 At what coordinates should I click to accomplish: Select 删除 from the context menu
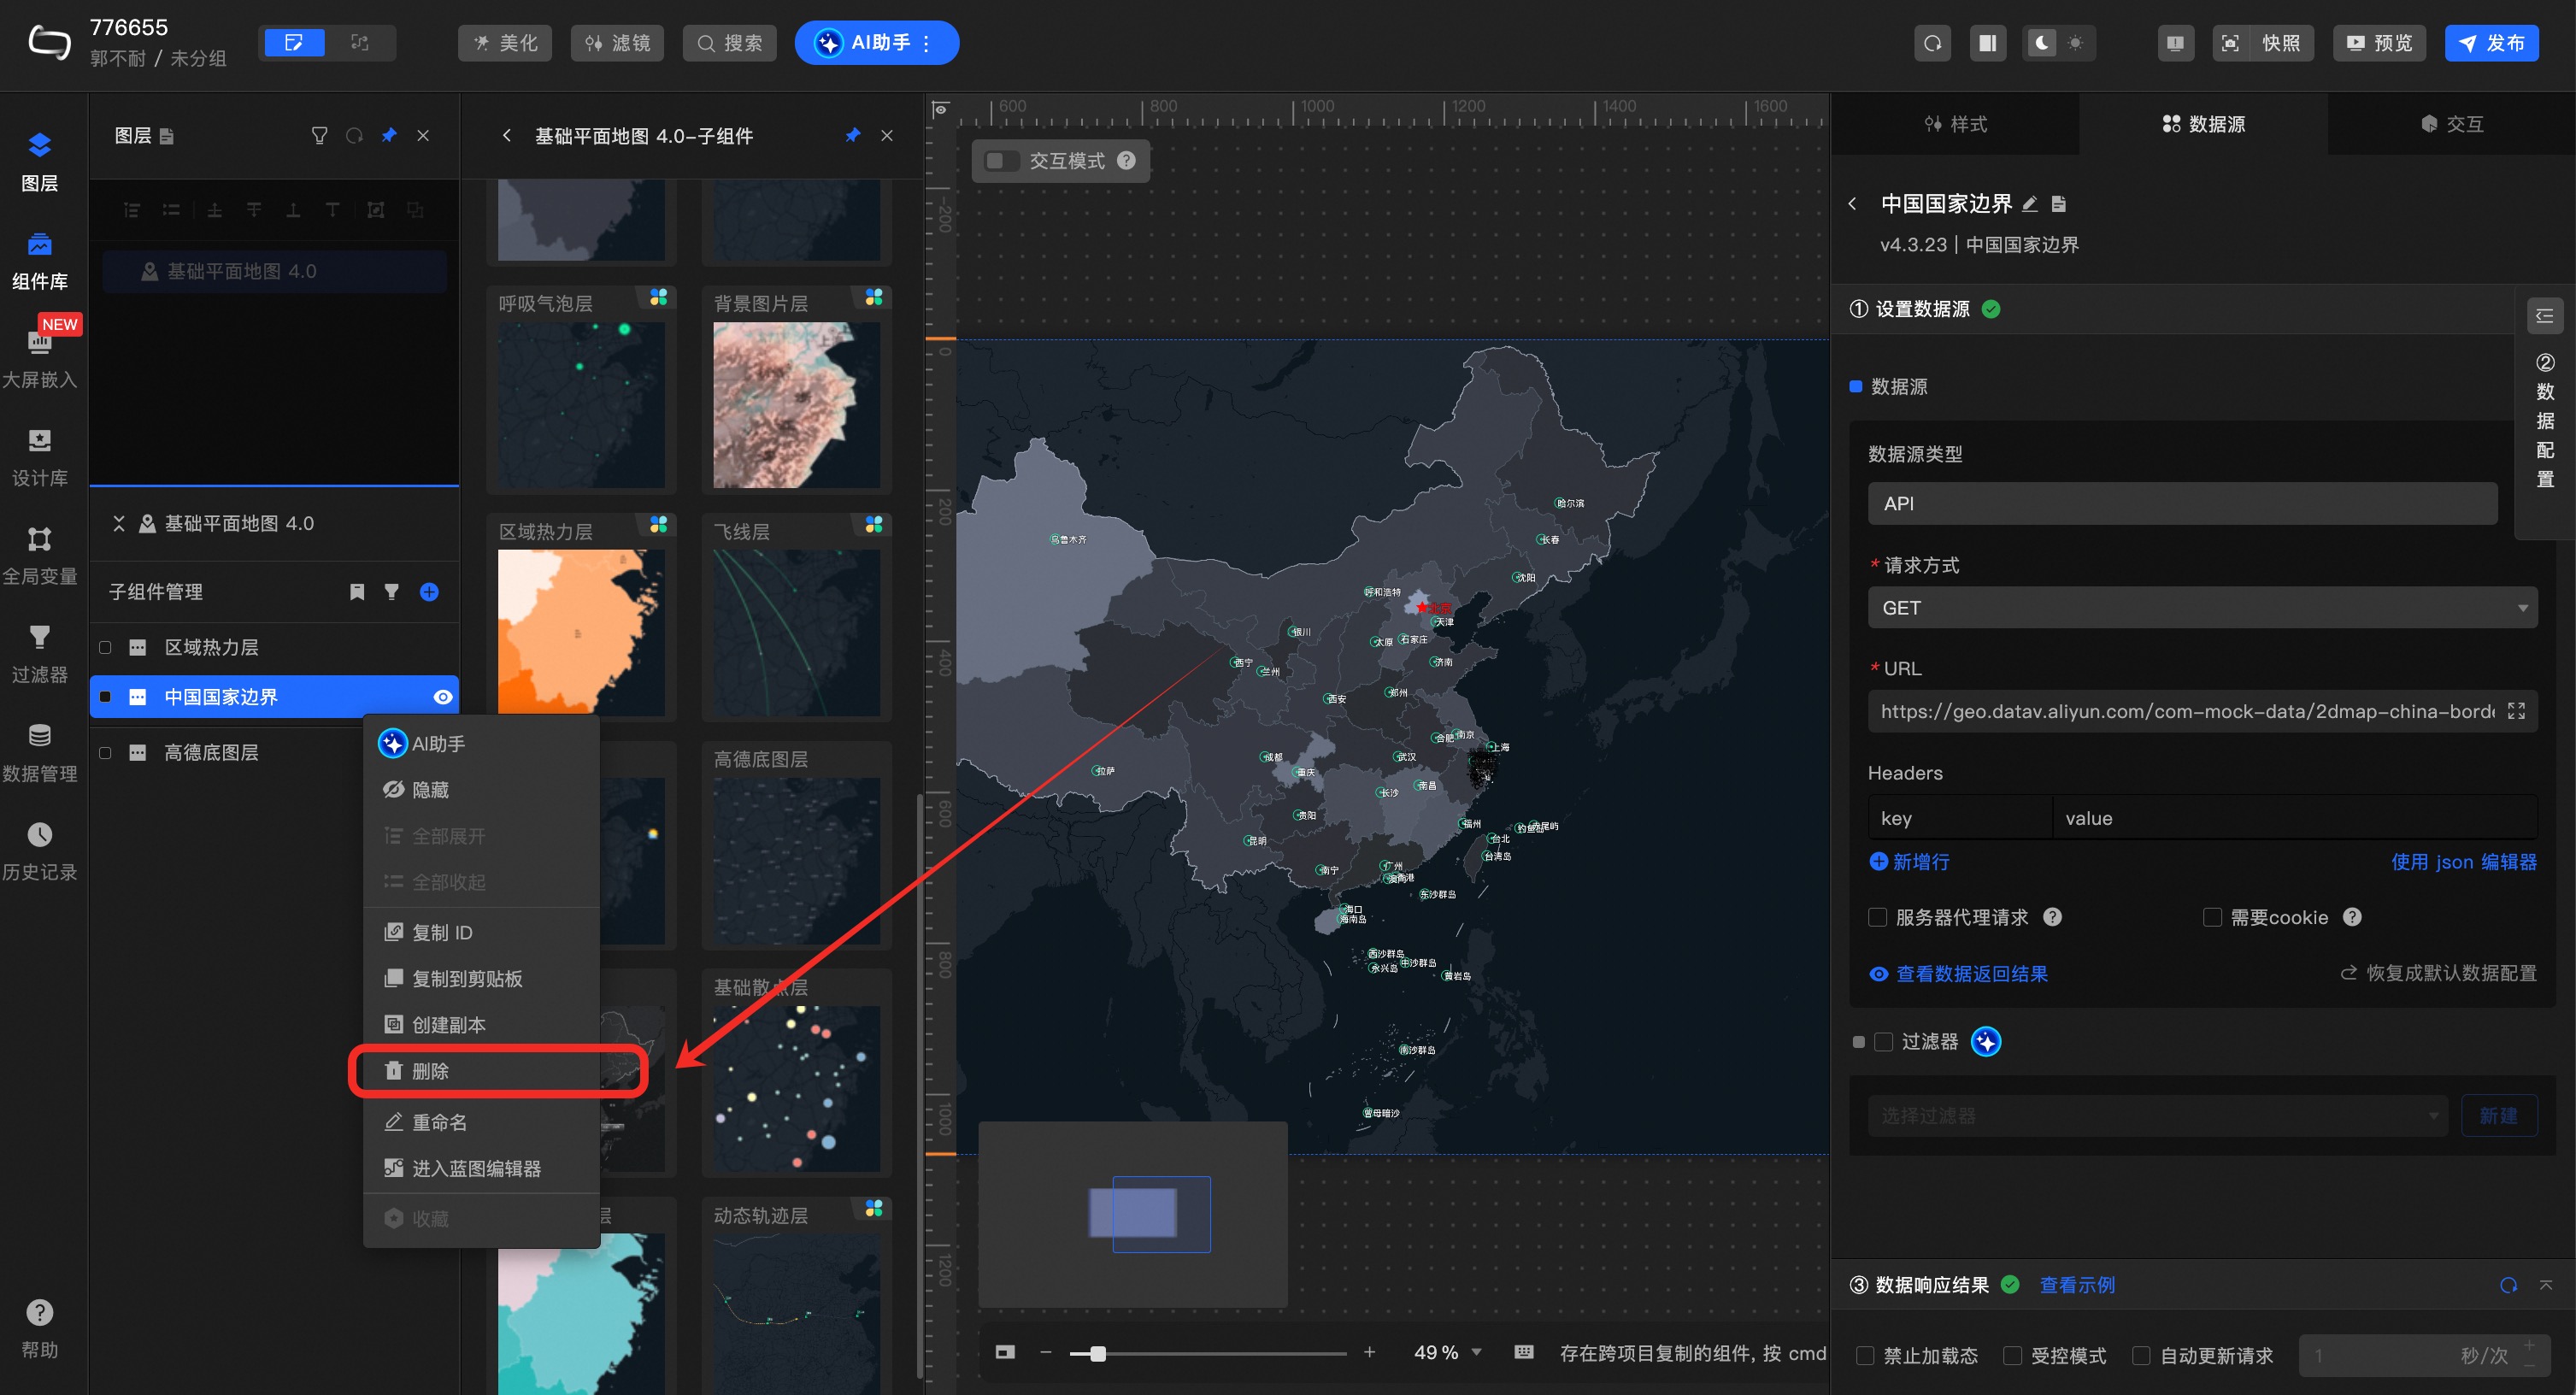(431, 1071)
